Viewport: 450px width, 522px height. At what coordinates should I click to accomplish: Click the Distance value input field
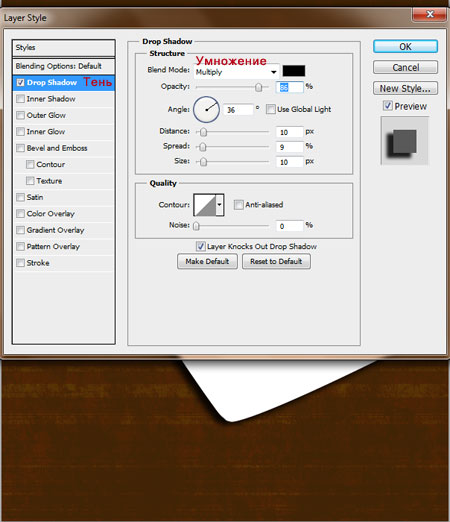290,132
